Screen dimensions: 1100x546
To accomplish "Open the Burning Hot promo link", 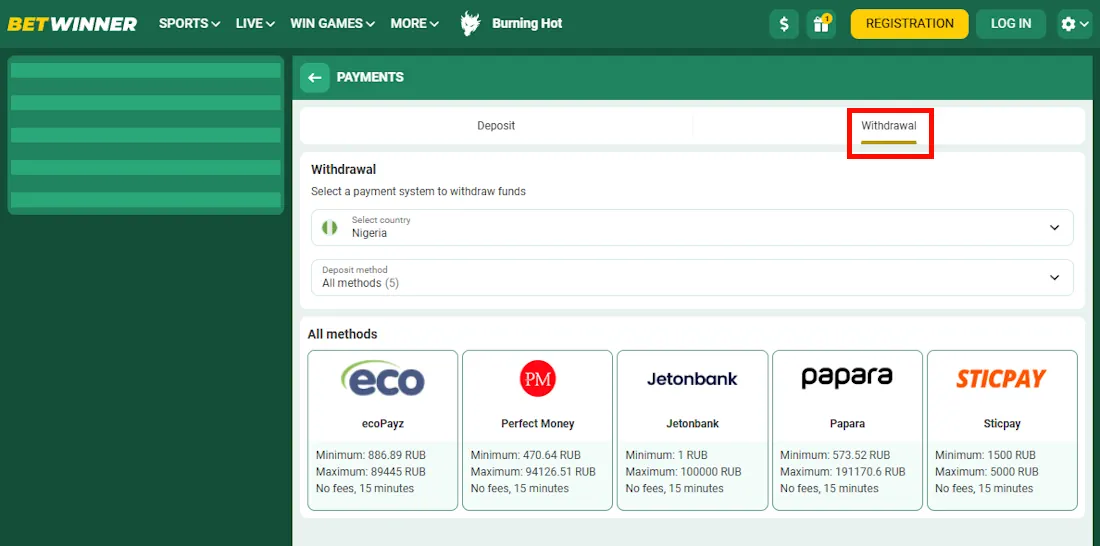I will 528,24.
